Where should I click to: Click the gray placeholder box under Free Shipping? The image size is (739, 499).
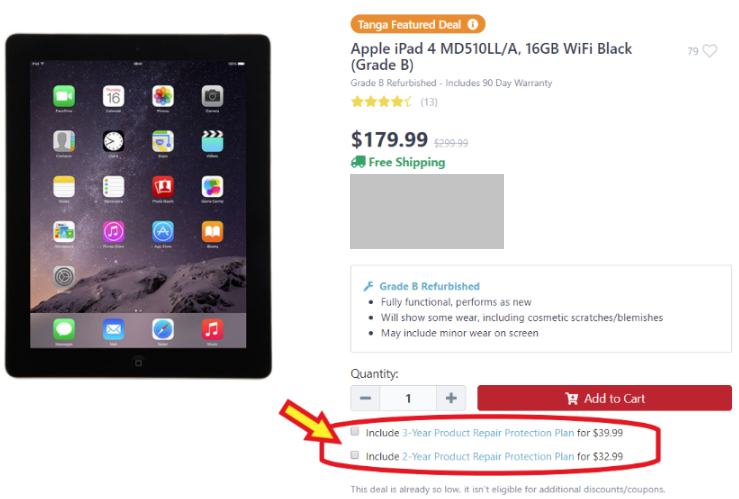[427, 211]
